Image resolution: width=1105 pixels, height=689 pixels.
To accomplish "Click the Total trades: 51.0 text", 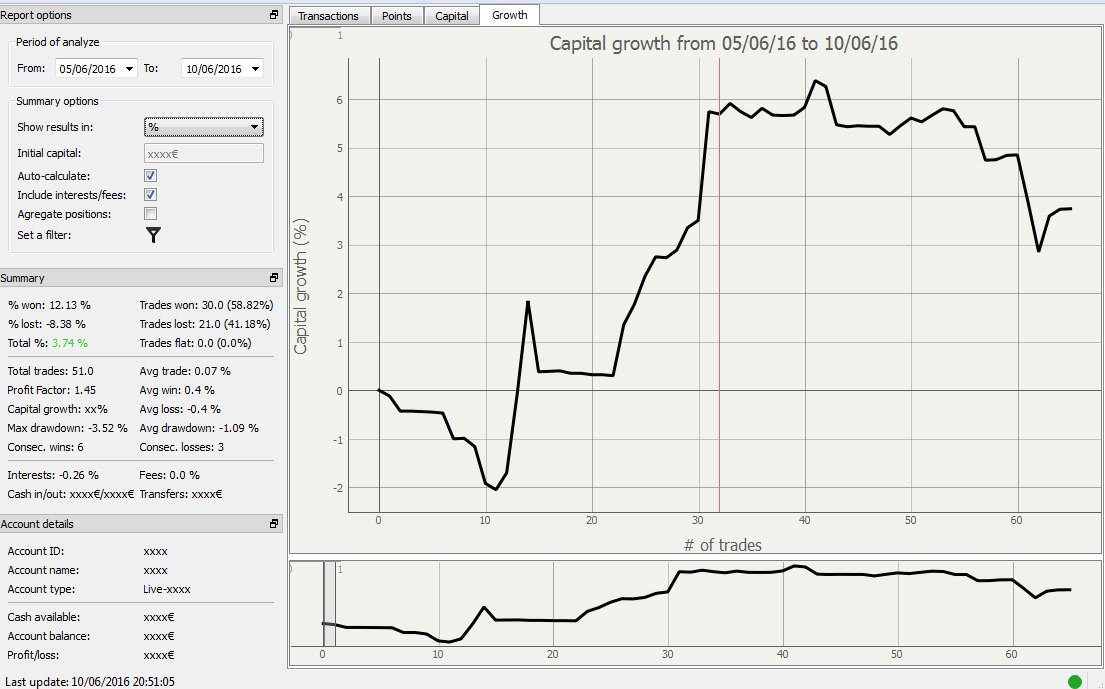I will (50, 371).
